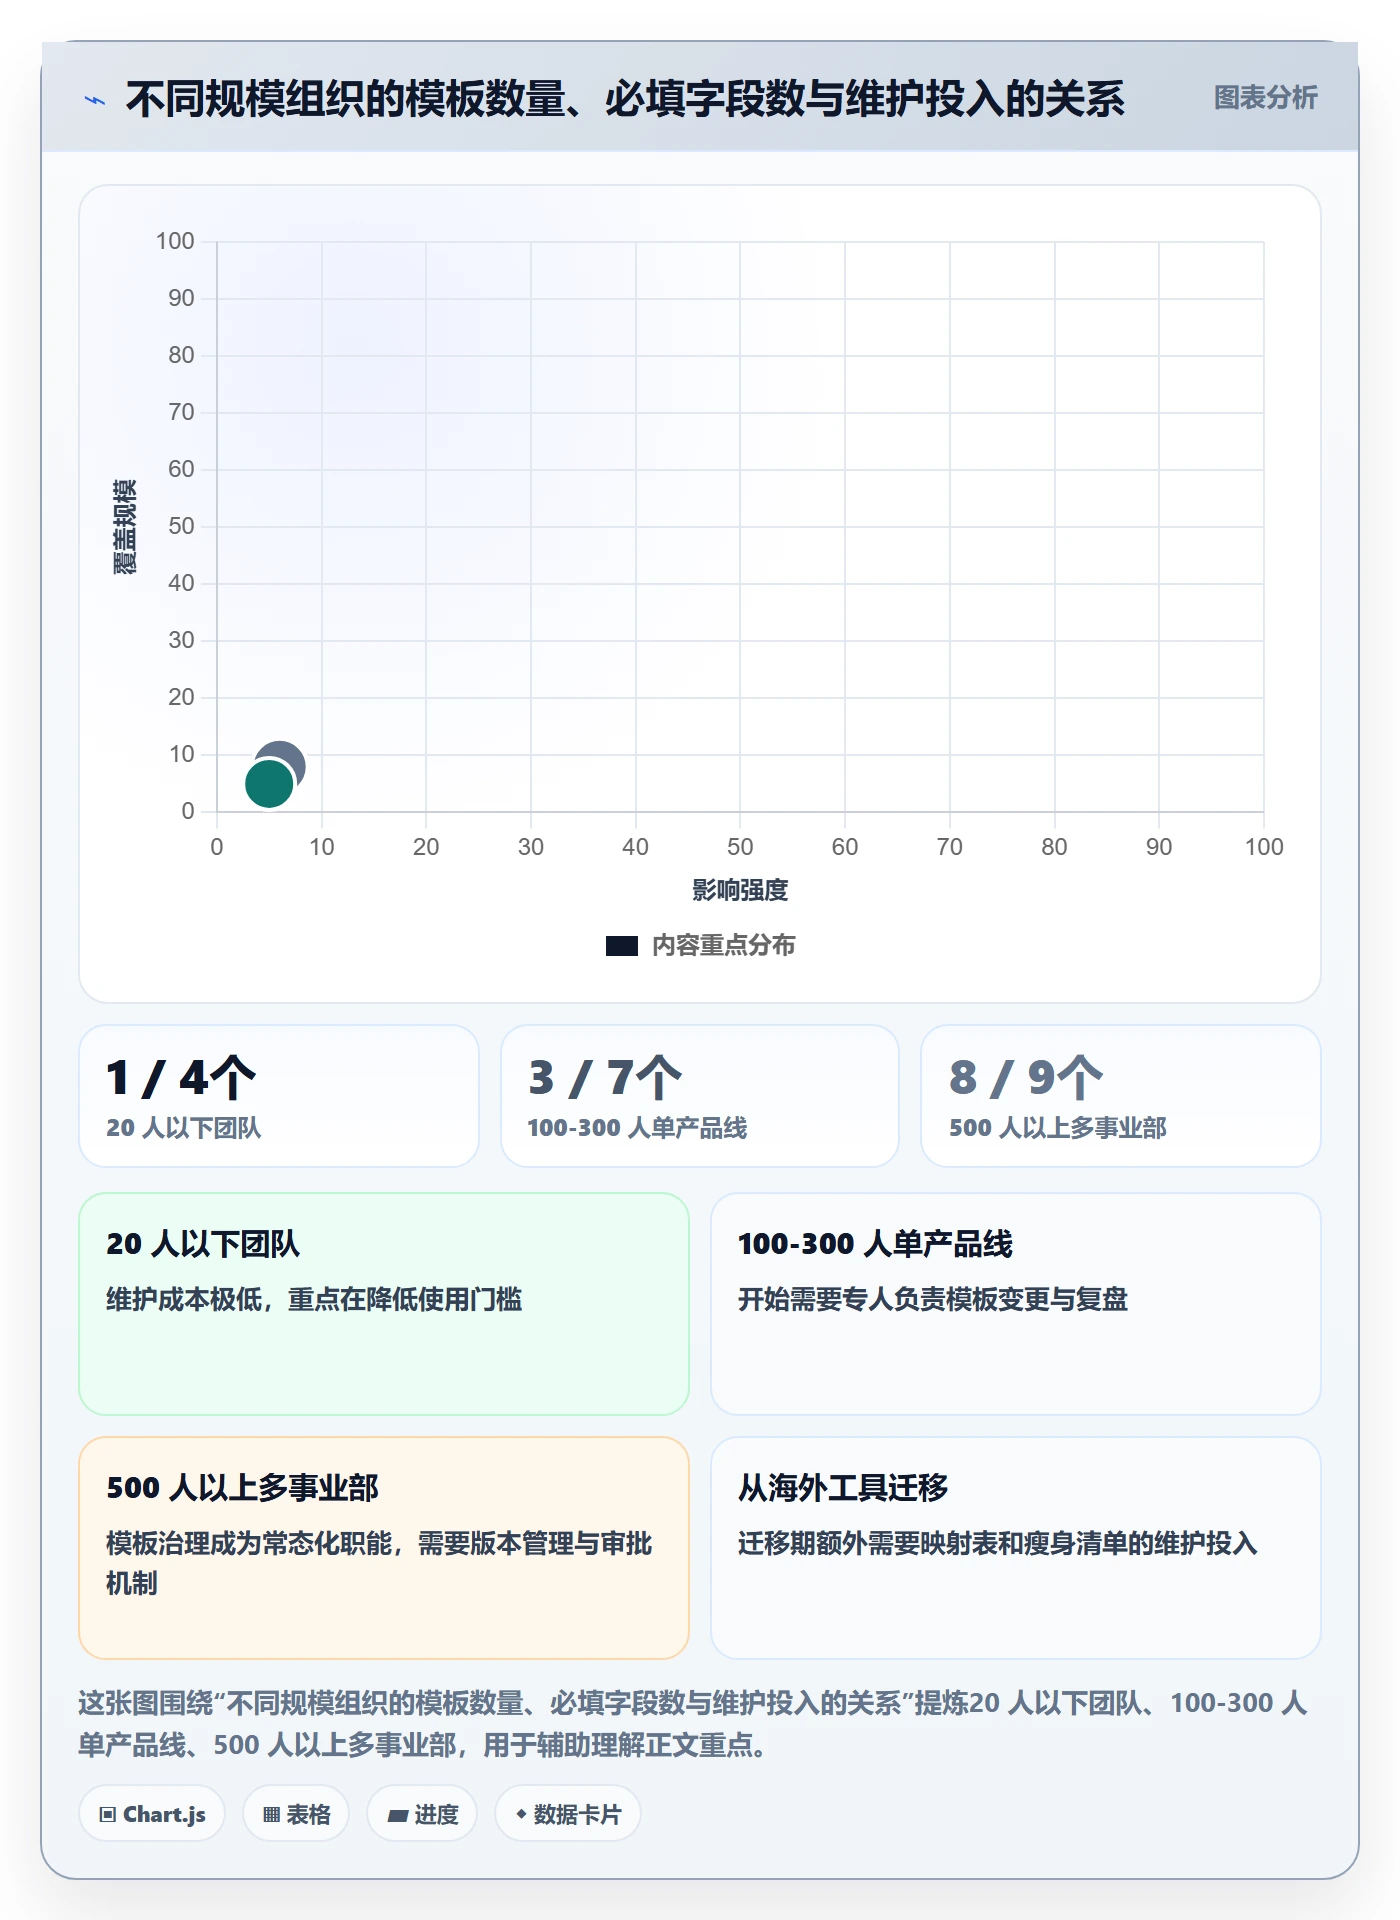Click the green 20 人以下团队 detail card heading

coord(203,1244)
